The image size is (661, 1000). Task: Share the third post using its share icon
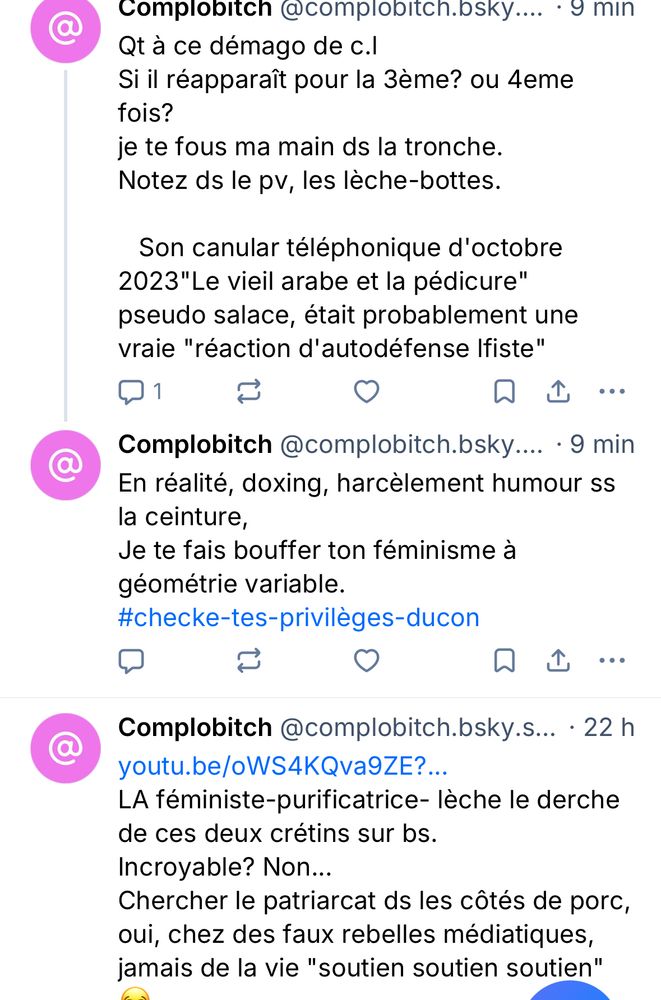pos(558,998)
